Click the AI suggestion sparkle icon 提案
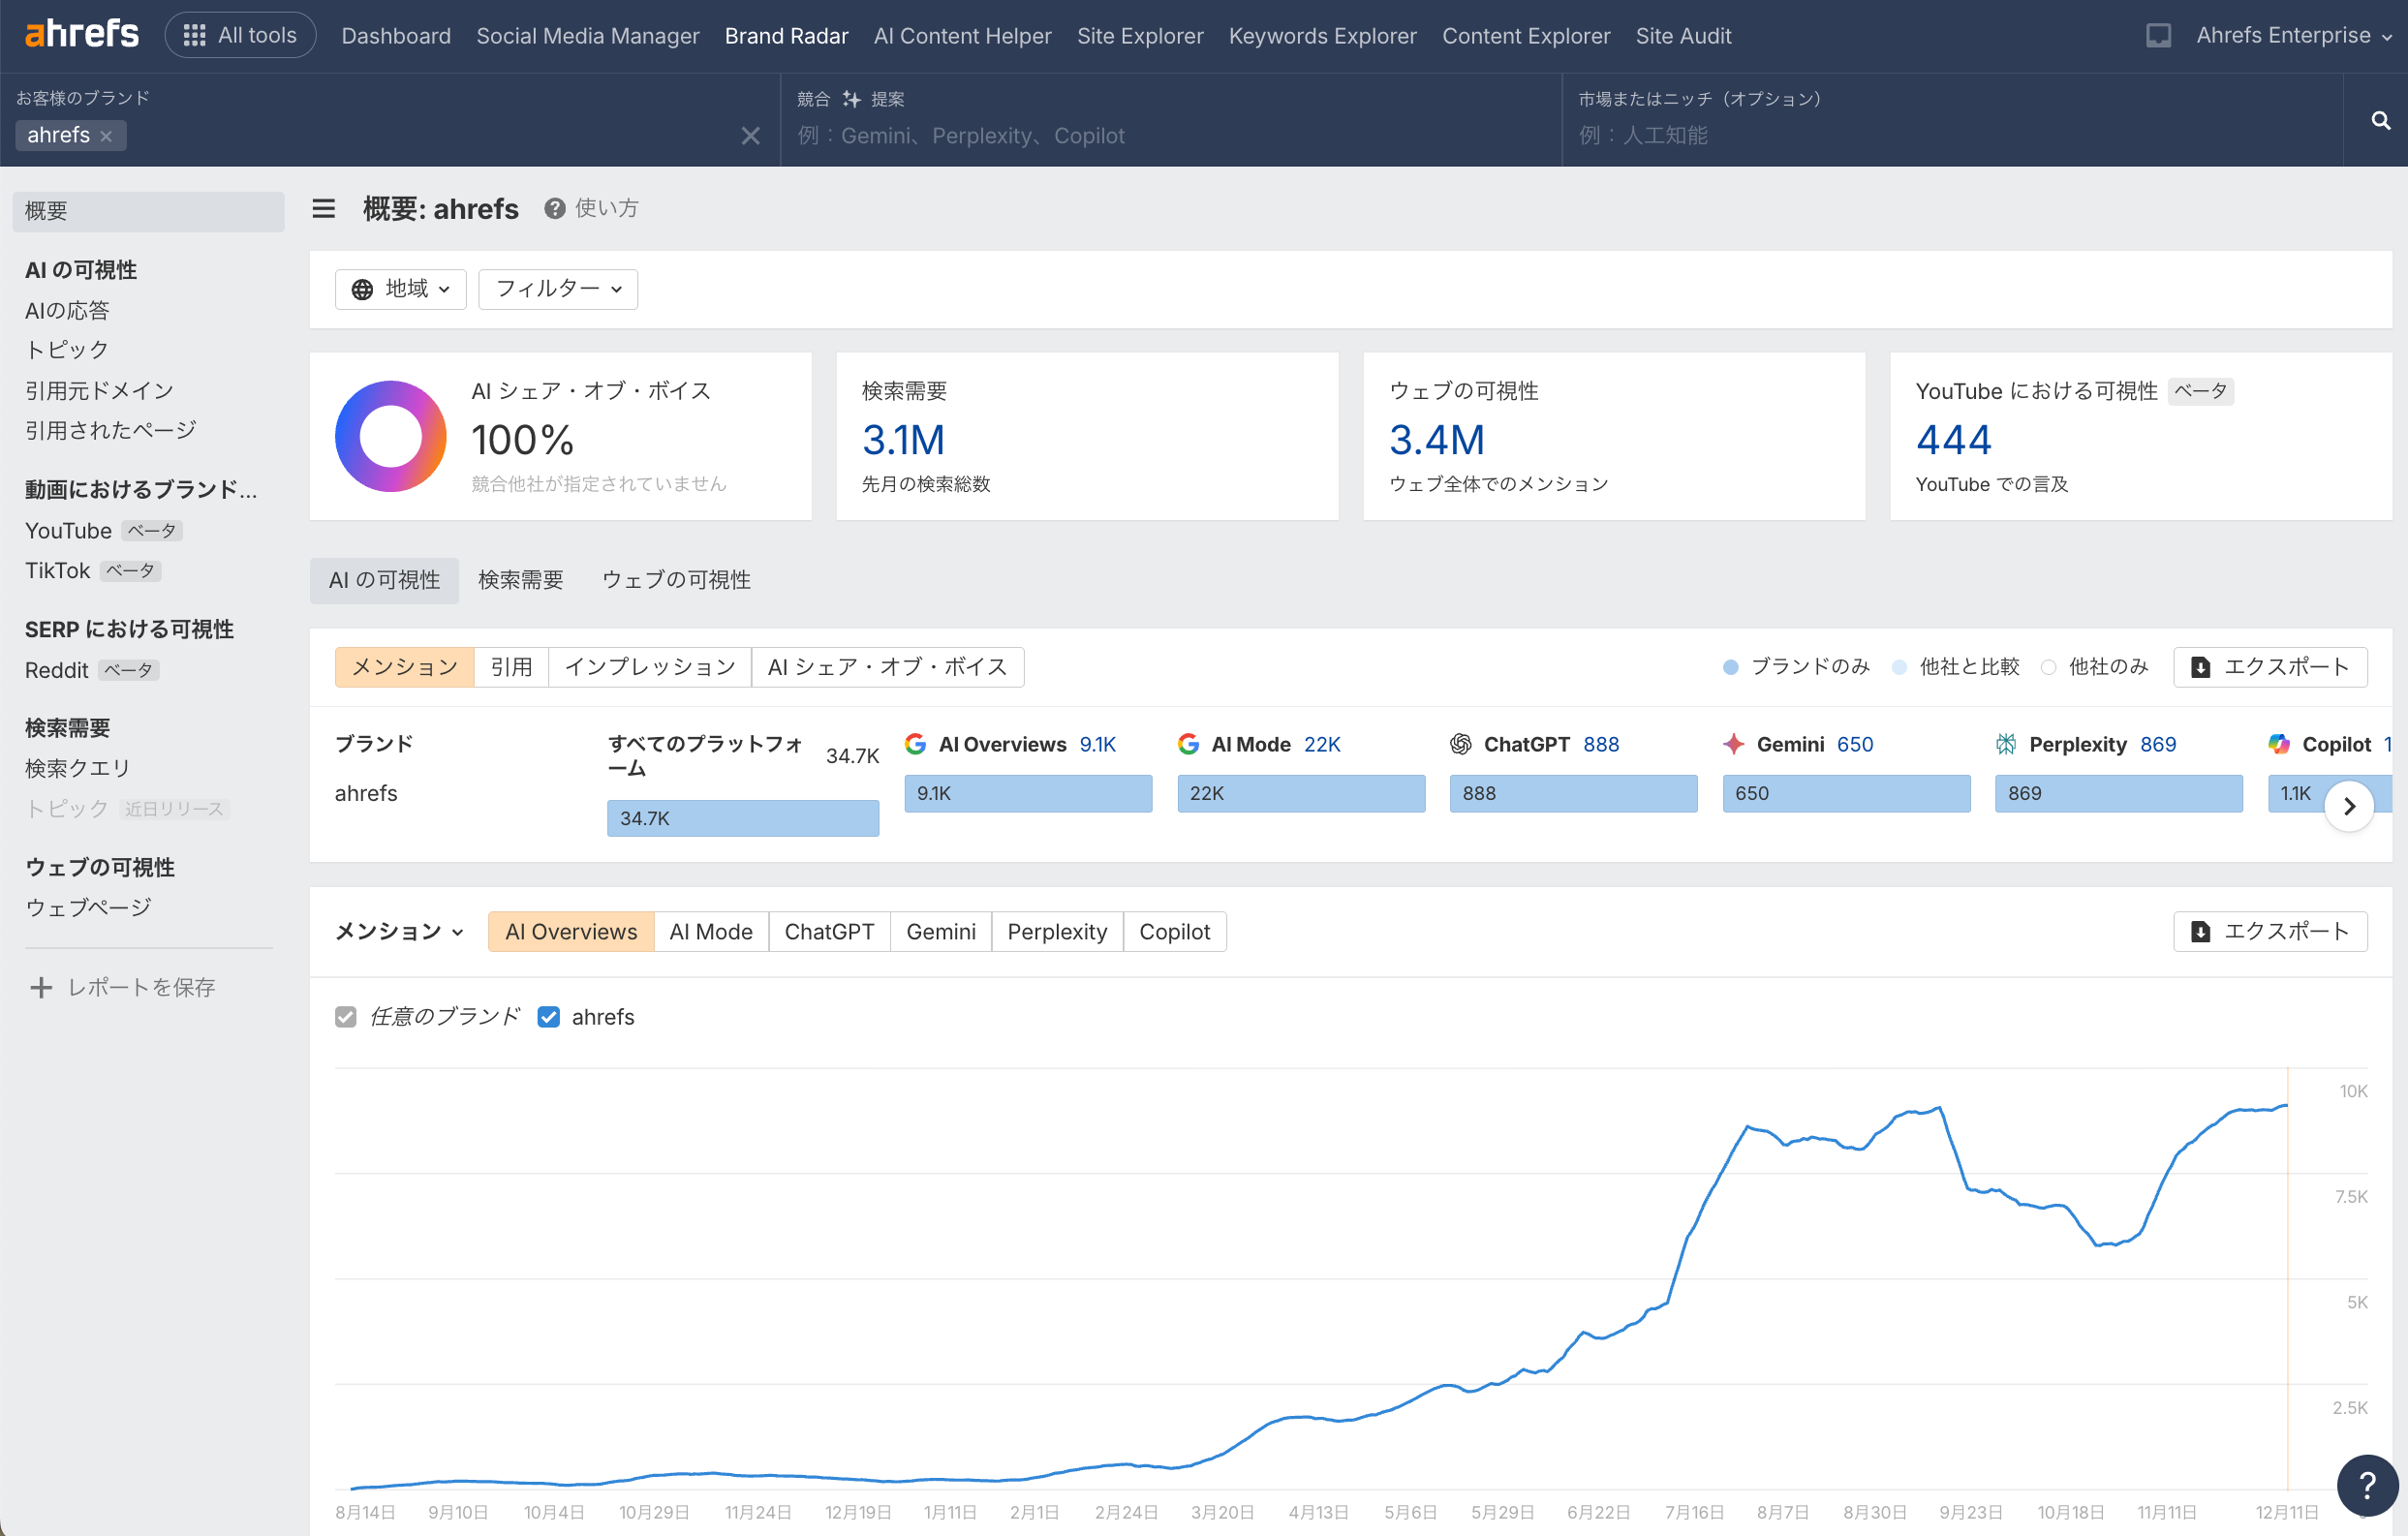Viewport: 2408px width, 1536px height. pyautogui.click(x=851, y=99)
